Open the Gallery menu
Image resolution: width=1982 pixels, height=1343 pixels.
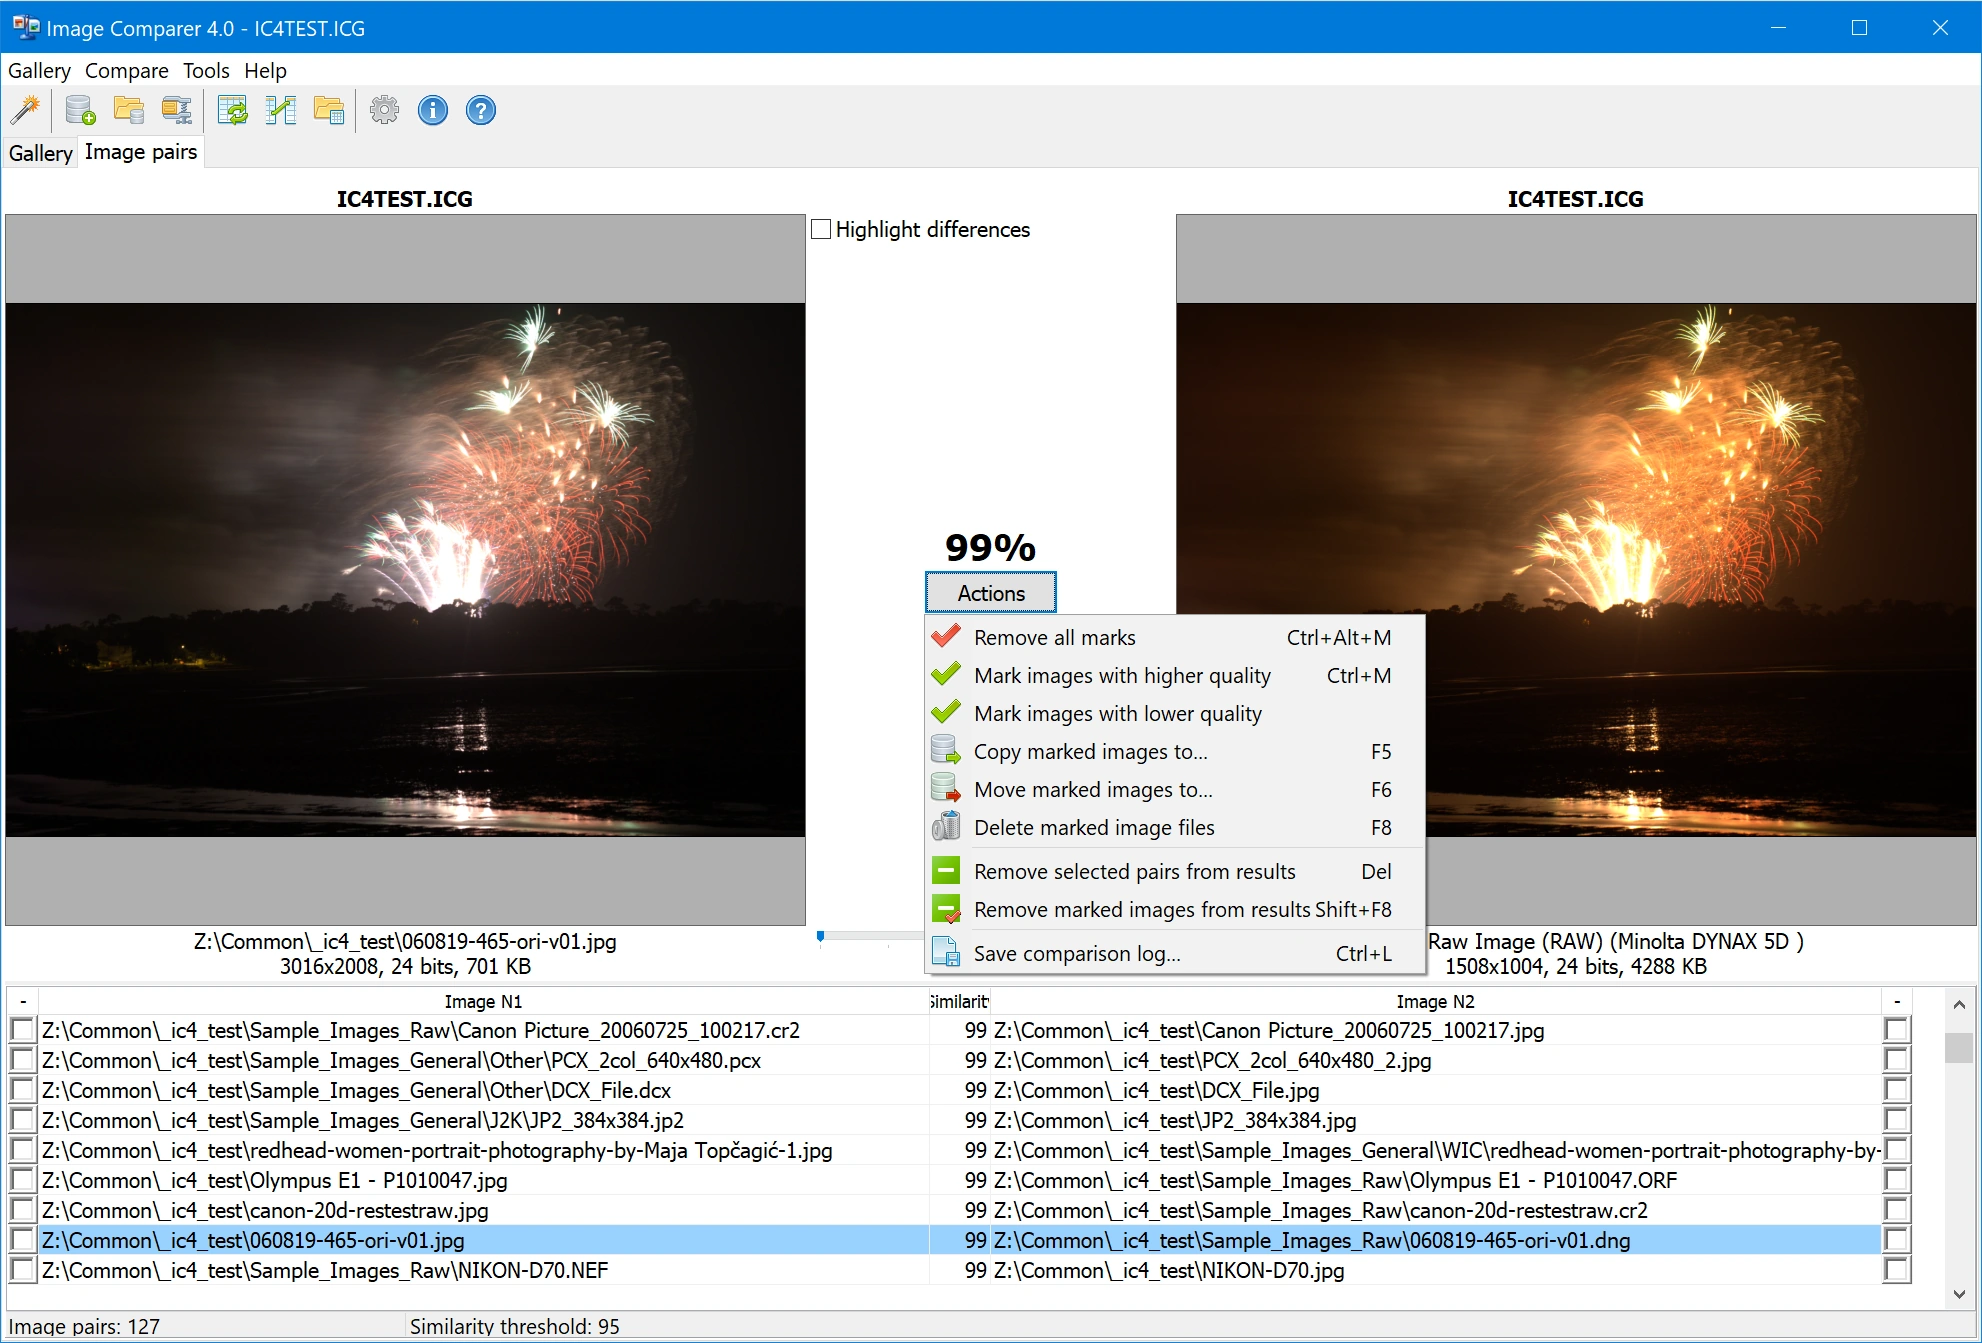(39, 71)
